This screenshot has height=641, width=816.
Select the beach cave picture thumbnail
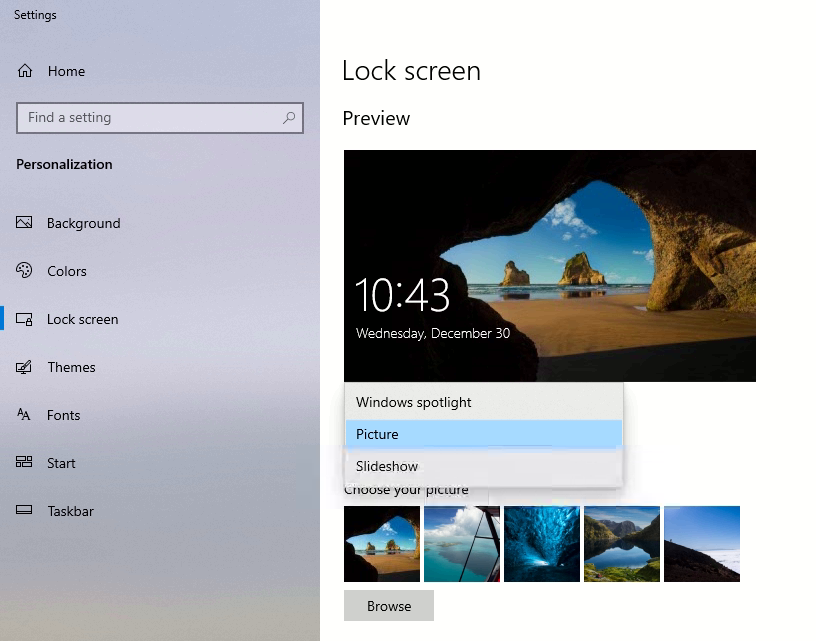point(381,543)
